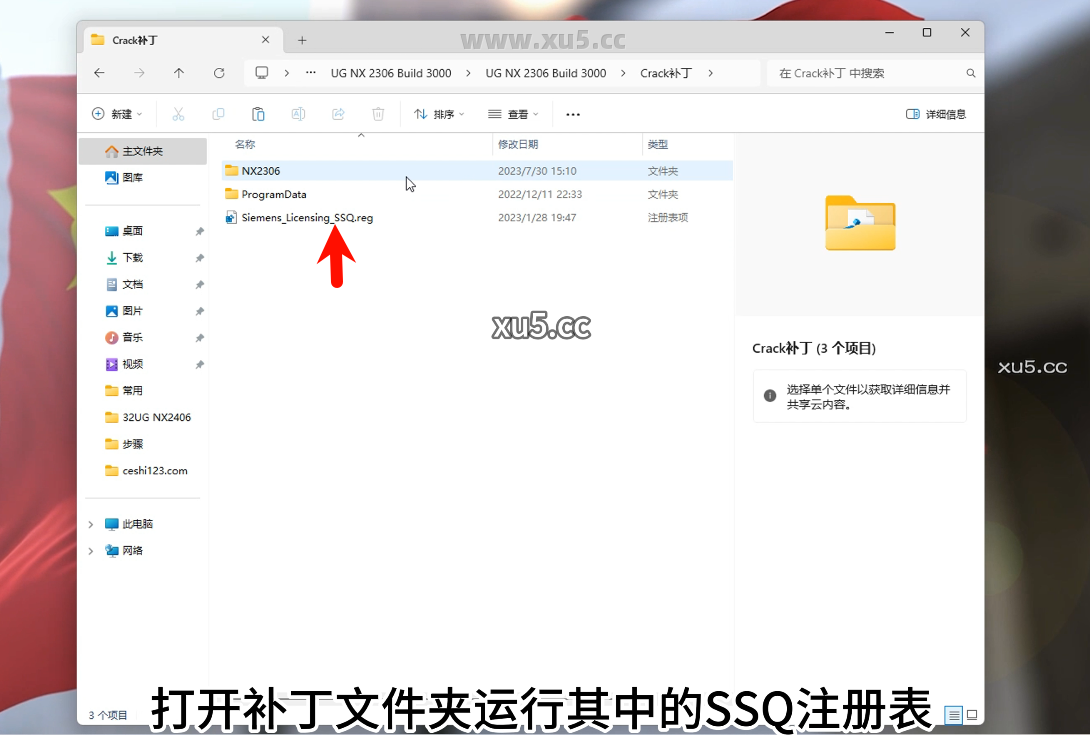This screenshot has height=735, width=1090.
Task: Activate the details list view toggle bottom right
Action: pyautogui.click(x=953, y=716)
